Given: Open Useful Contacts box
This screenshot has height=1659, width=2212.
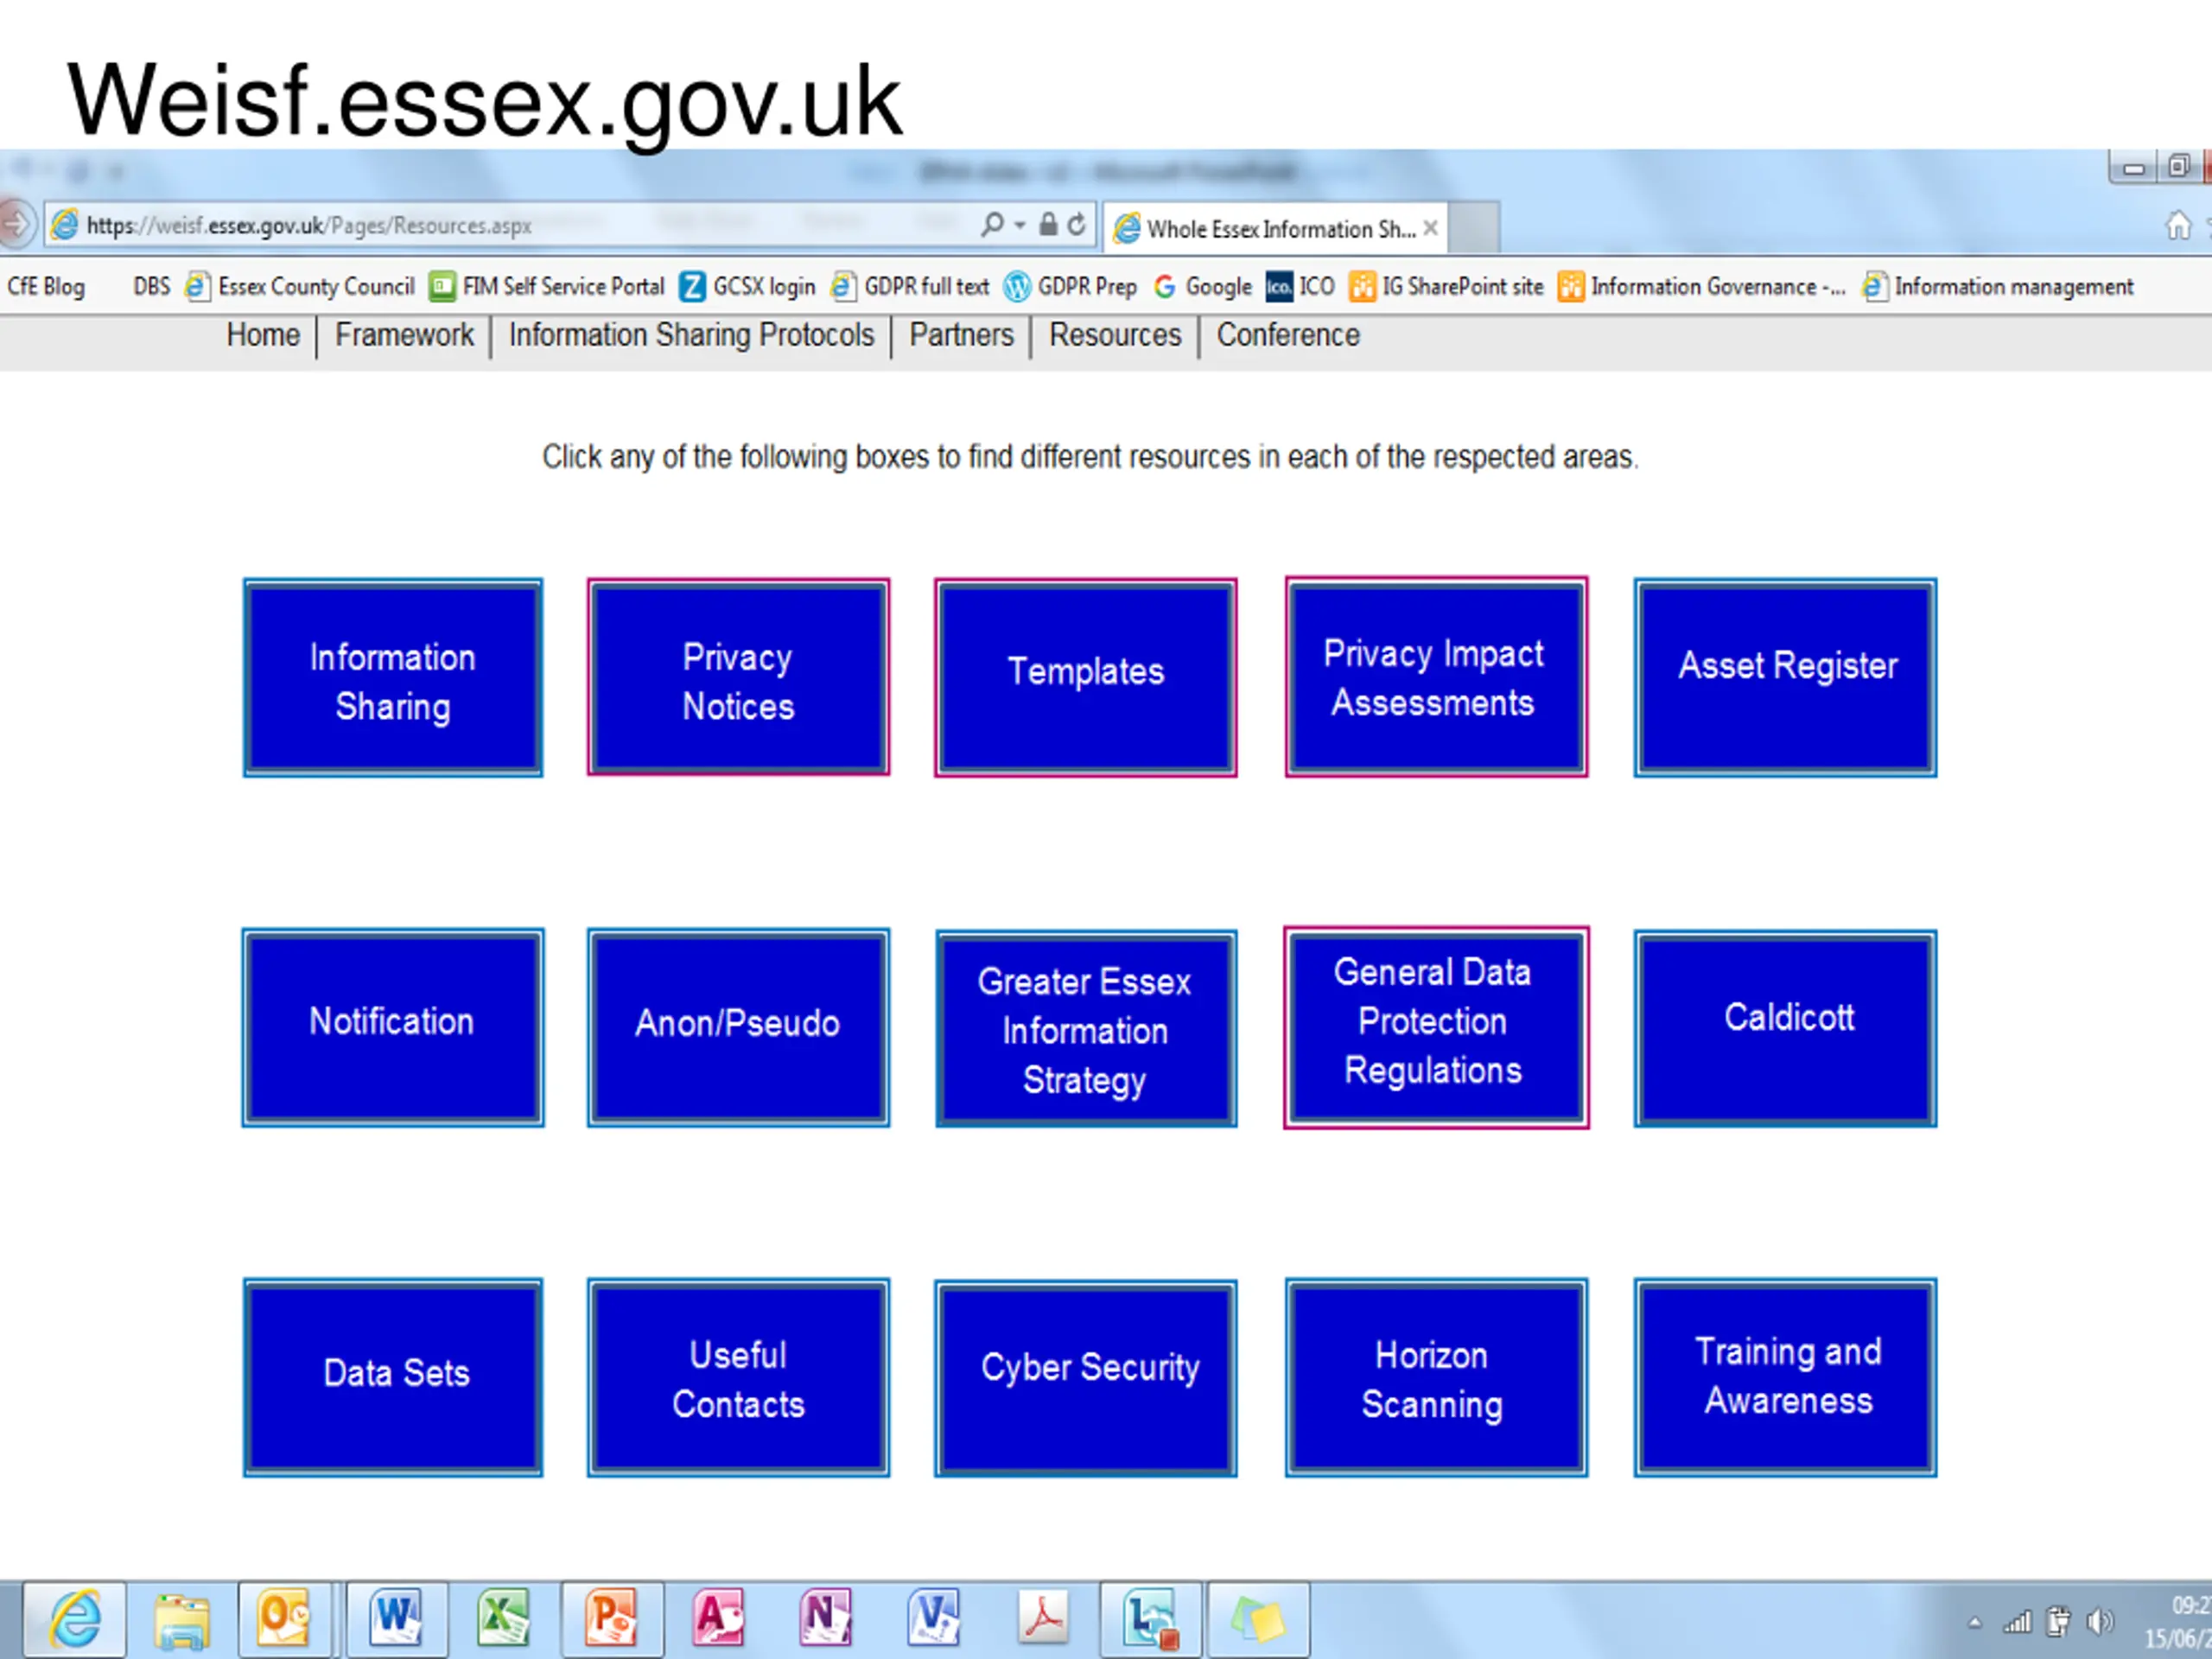Looking at the screenshot, I should tap(738, 1378).
